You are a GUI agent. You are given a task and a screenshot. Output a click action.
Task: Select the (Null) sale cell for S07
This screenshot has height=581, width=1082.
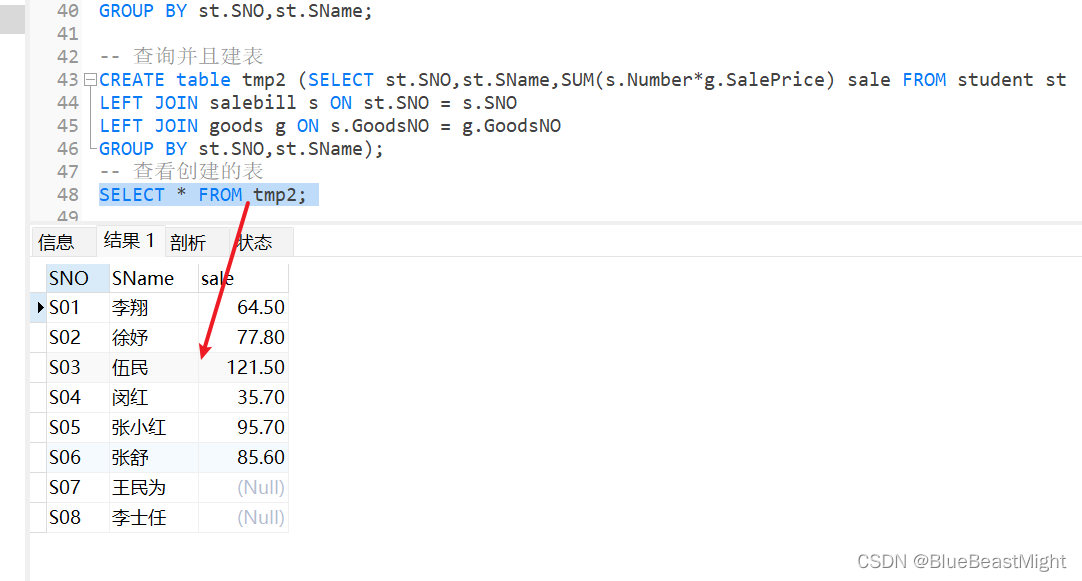tap(243, 488)
